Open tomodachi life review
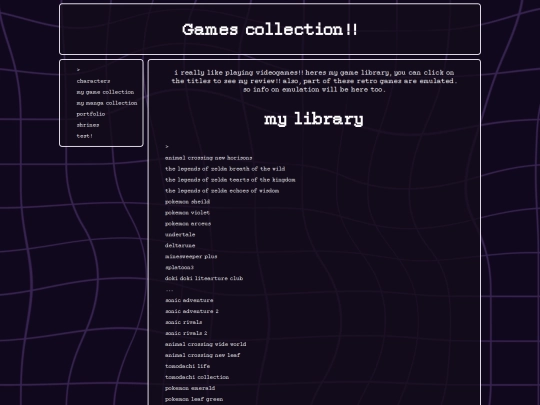The width and height of the screenshot is (540, 405). [188, 366]
